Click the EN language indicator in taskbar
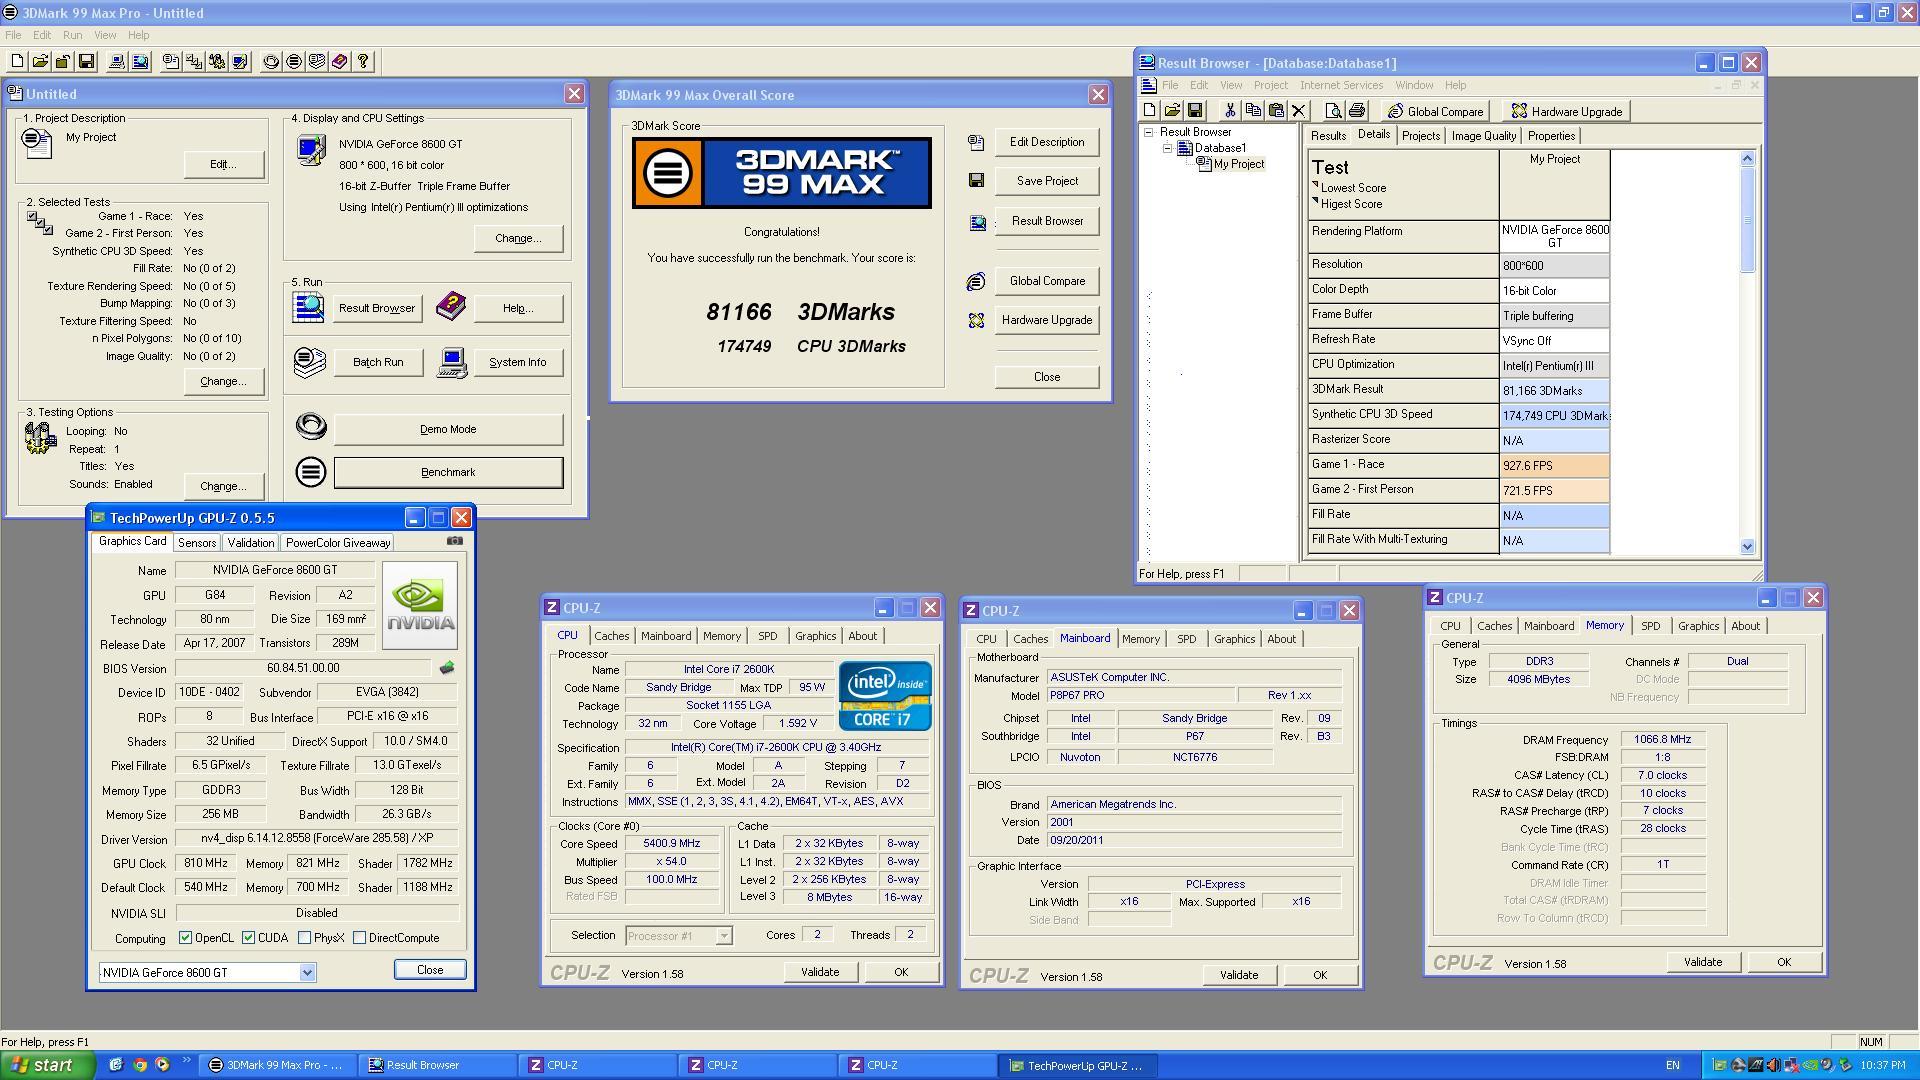1920x1080 pixels. tap(1673, 1065)
